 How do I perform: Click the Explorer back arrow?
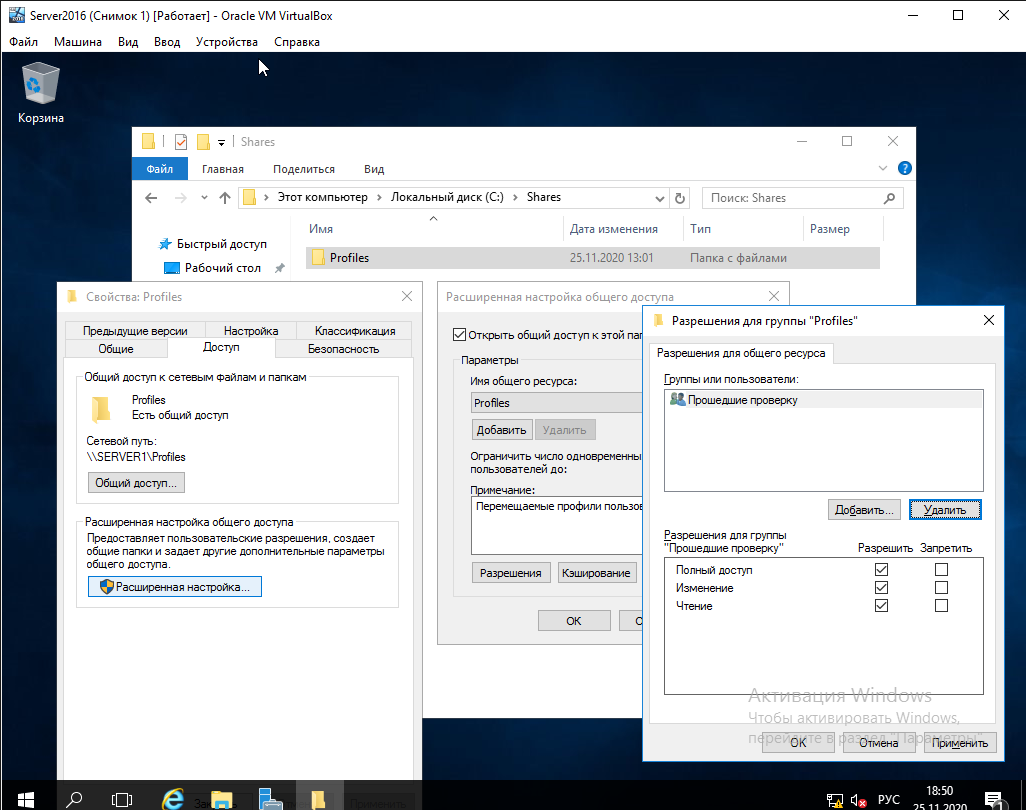pyautogui.click(x=151, y=198)
